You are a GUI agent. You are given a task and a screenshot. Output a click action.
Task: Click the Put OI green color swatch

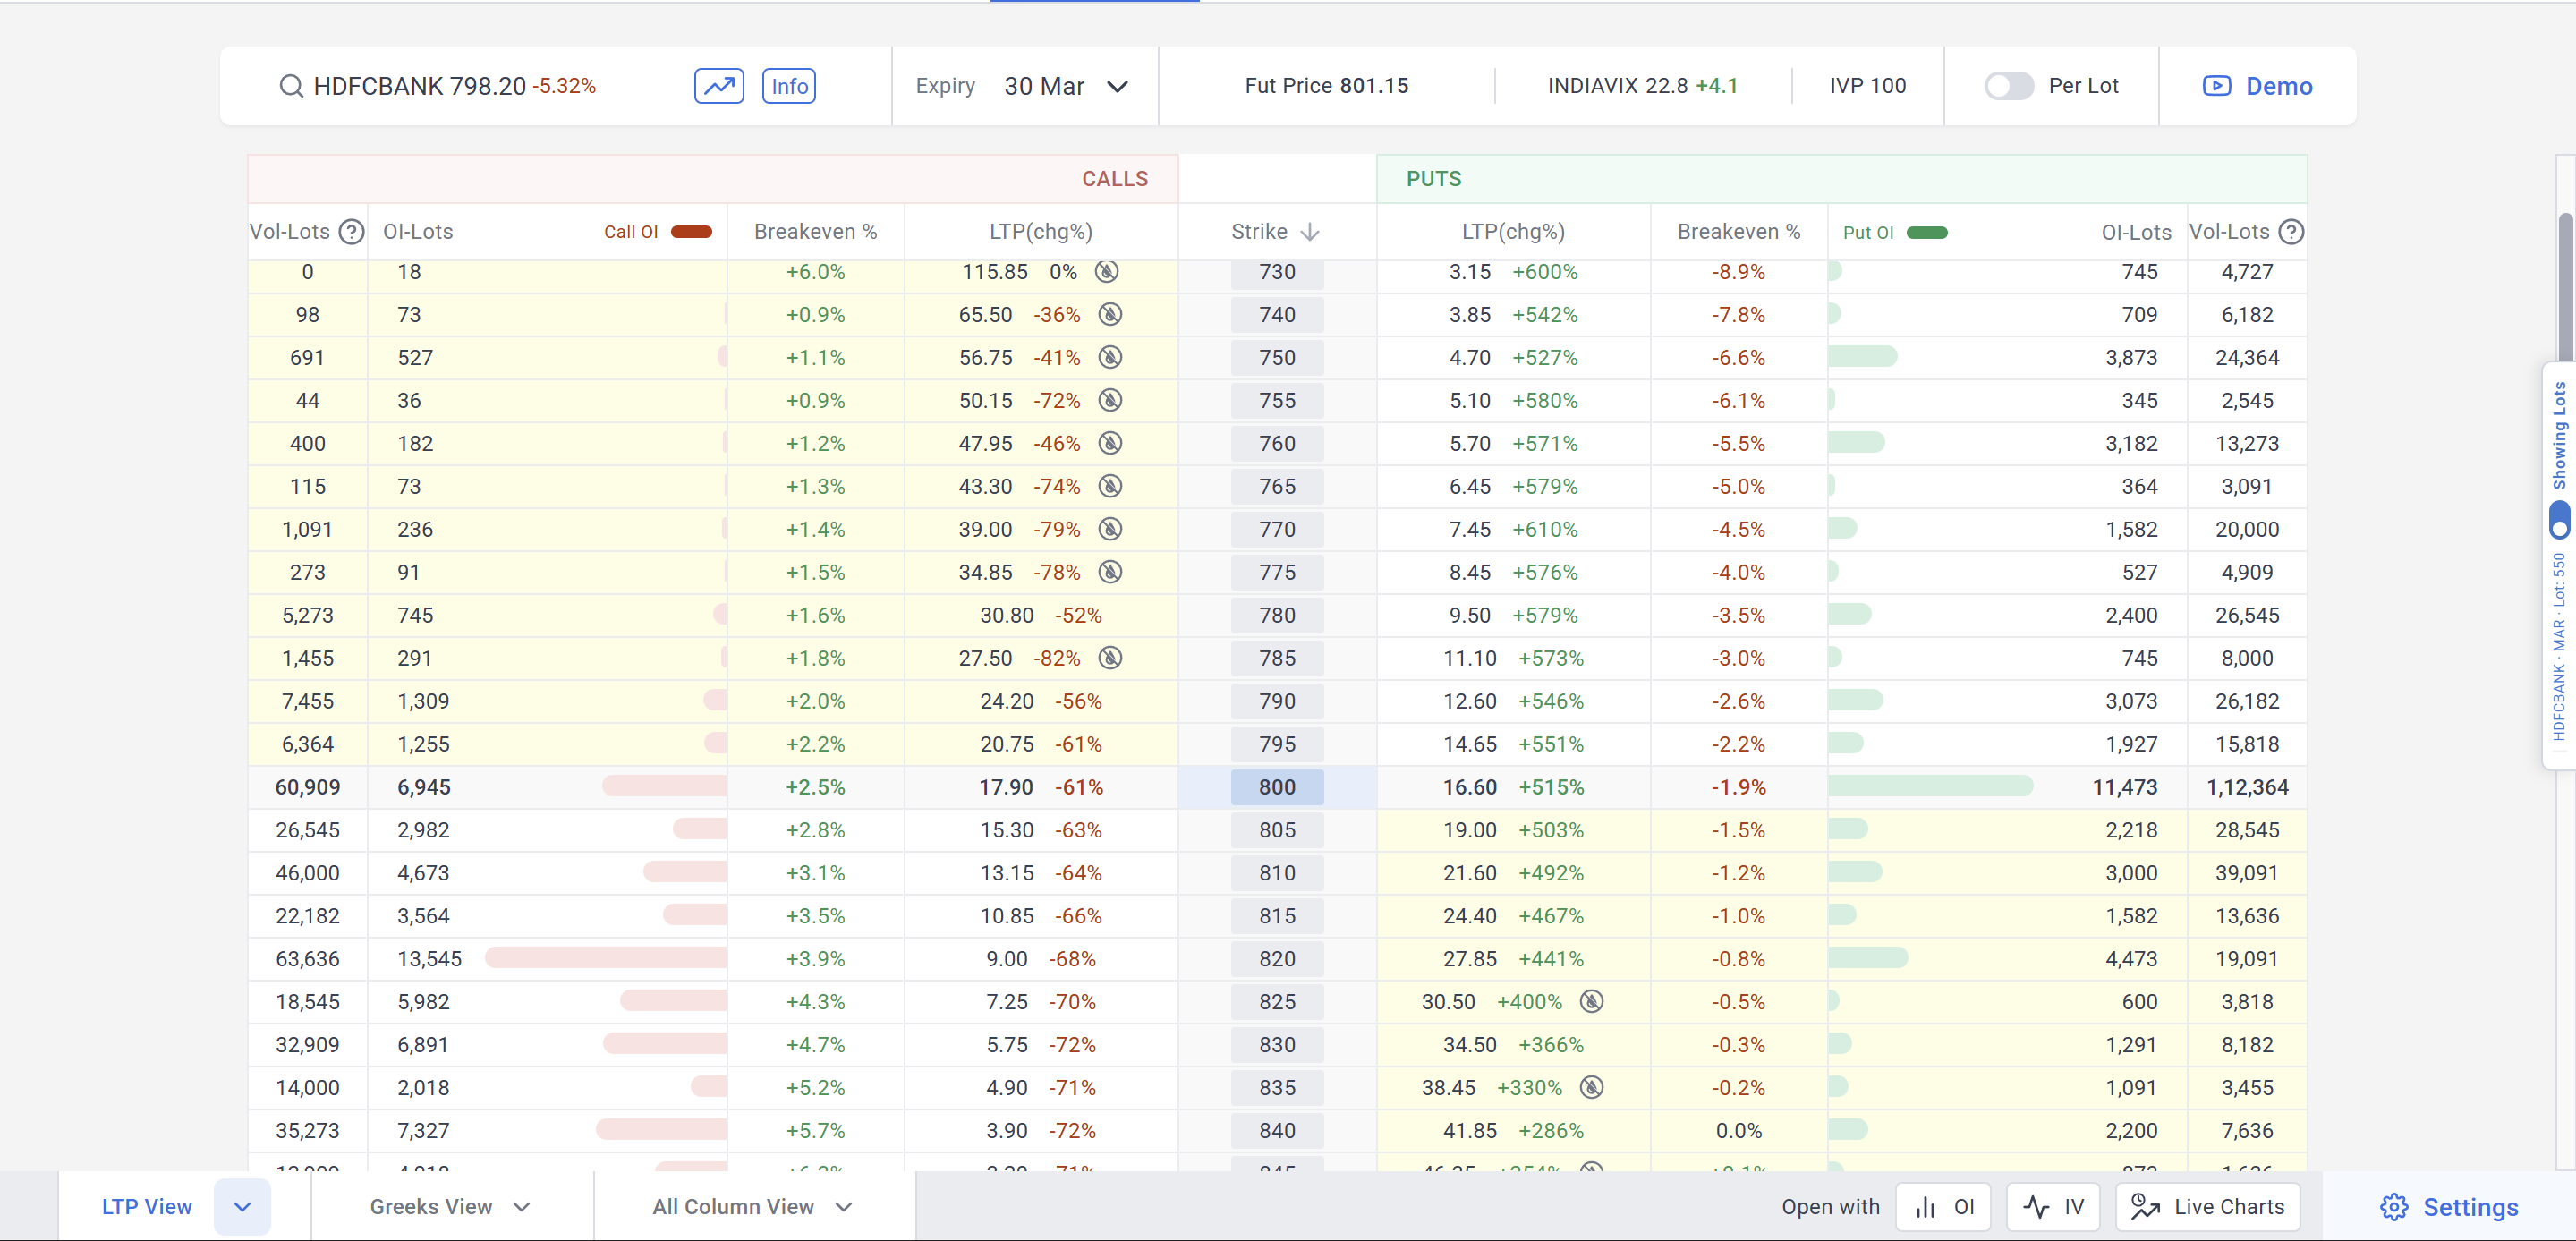(x=1926, y=232)
